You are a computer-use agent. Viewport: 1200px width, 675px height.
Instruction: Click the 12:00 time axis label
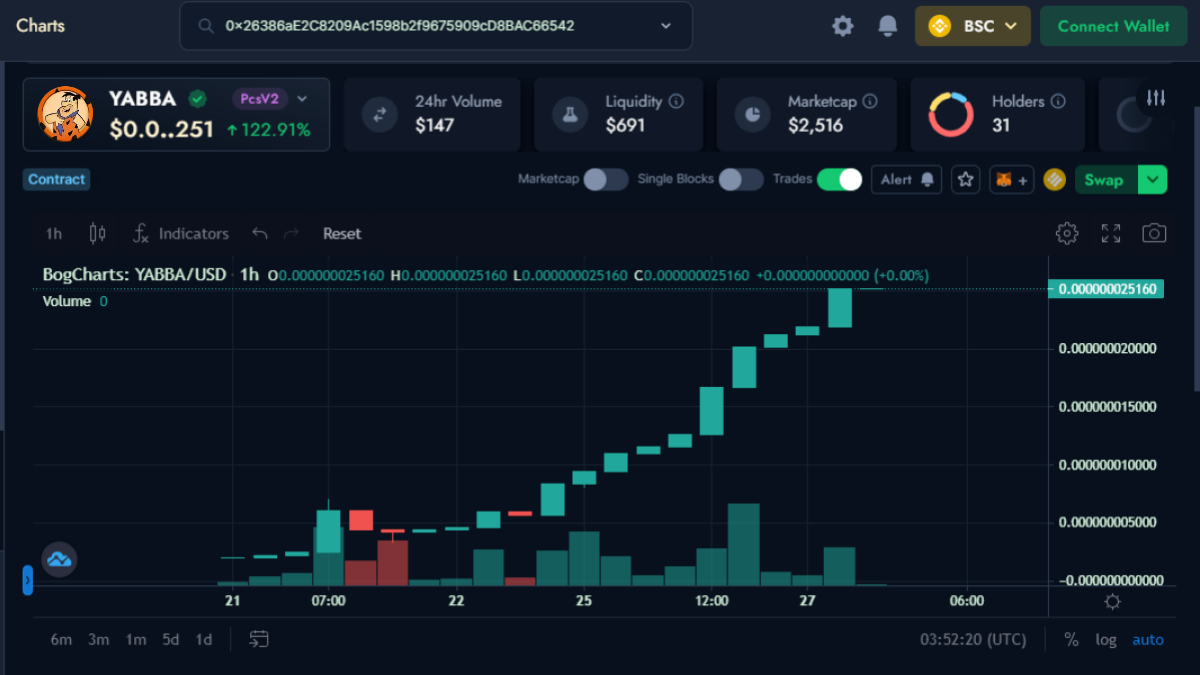pos(712,600)
